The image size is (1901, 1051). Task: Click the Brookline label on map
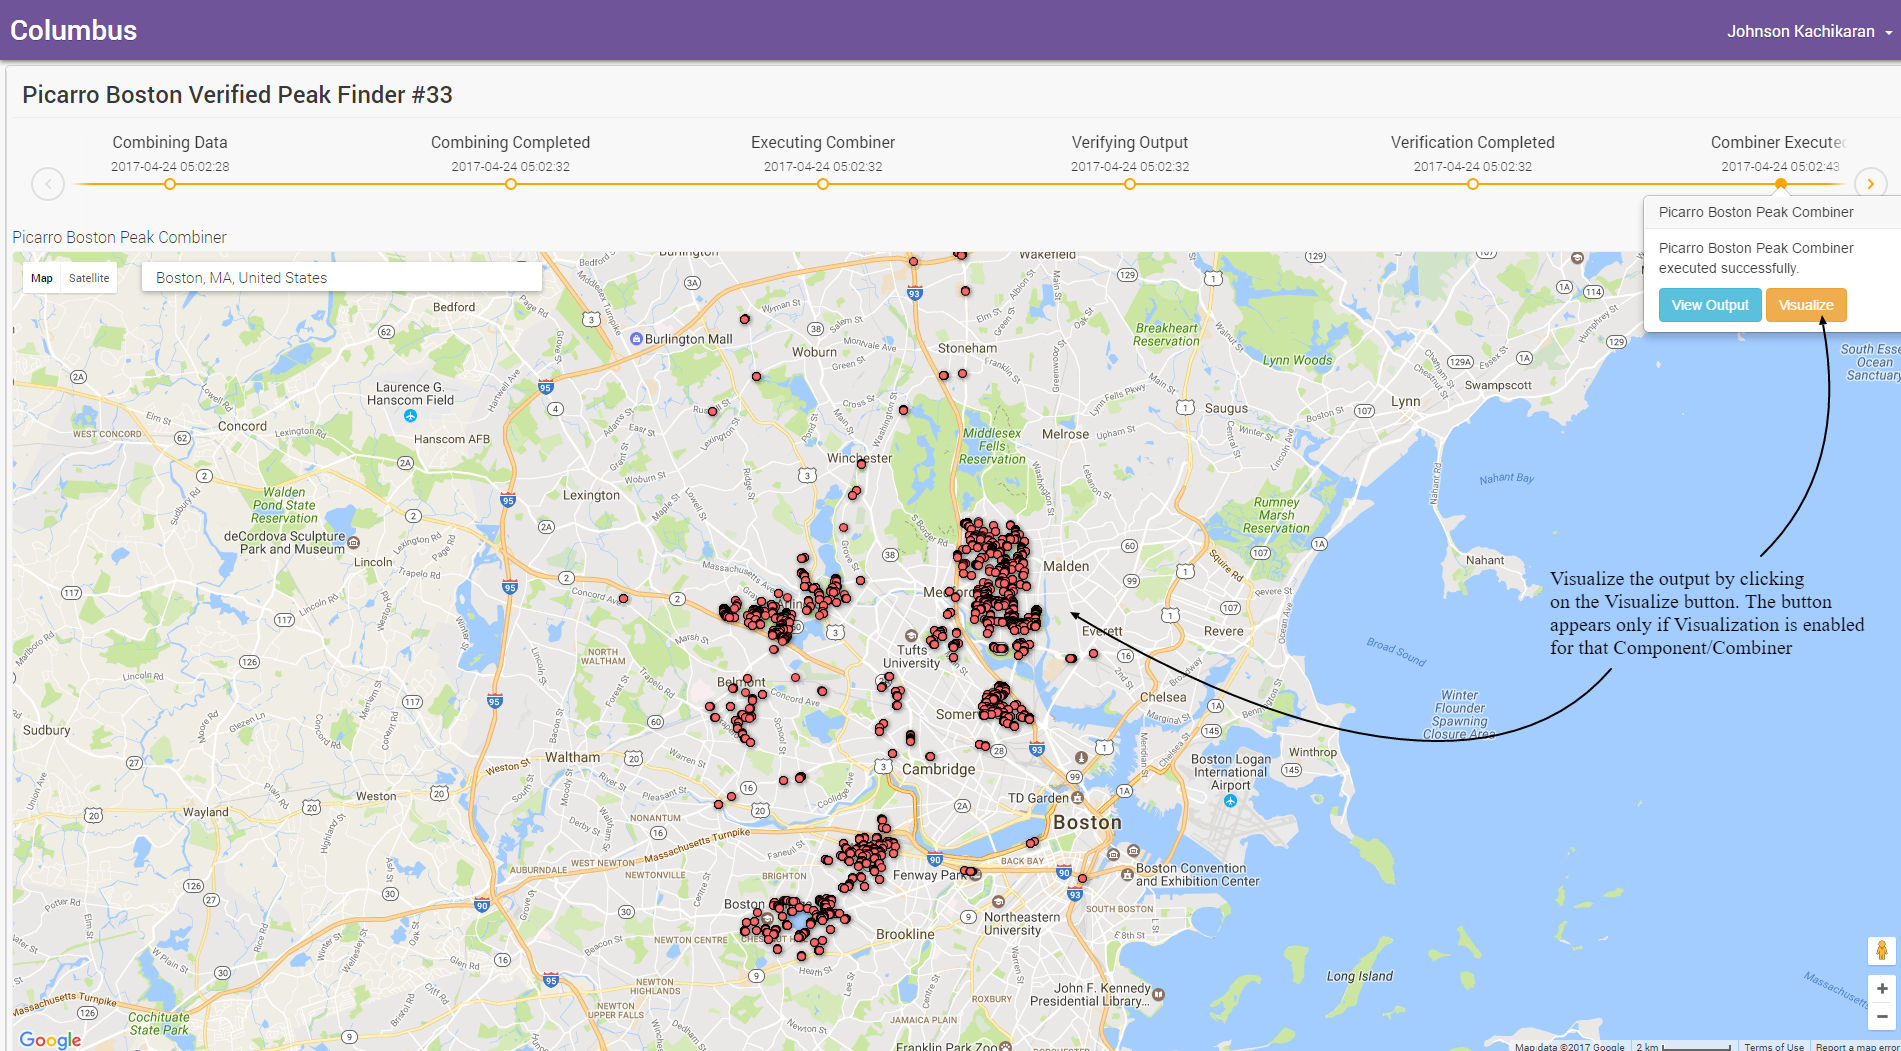905,934
